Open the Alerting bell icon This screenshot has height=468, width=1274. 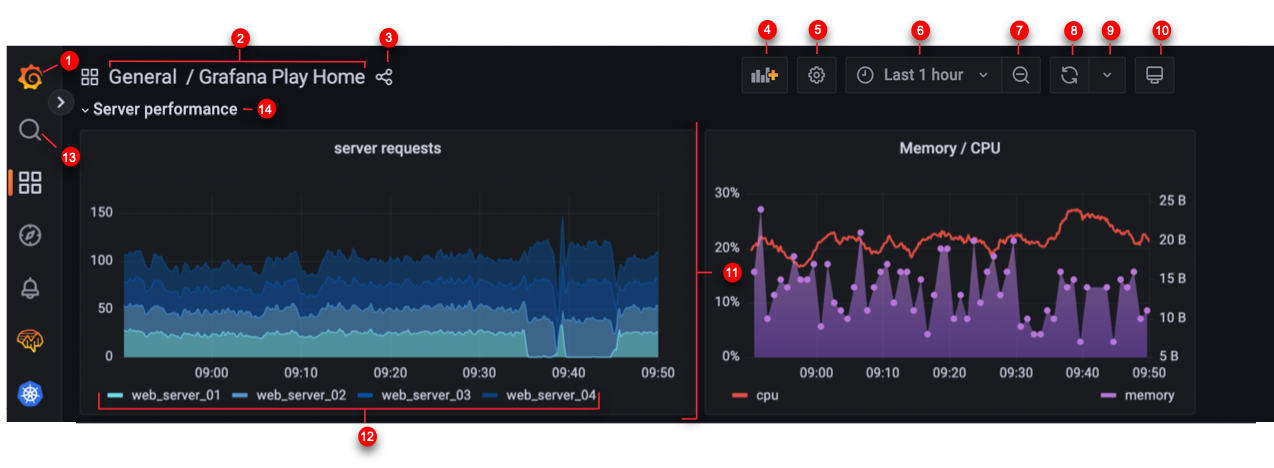[x=30, y=289]
